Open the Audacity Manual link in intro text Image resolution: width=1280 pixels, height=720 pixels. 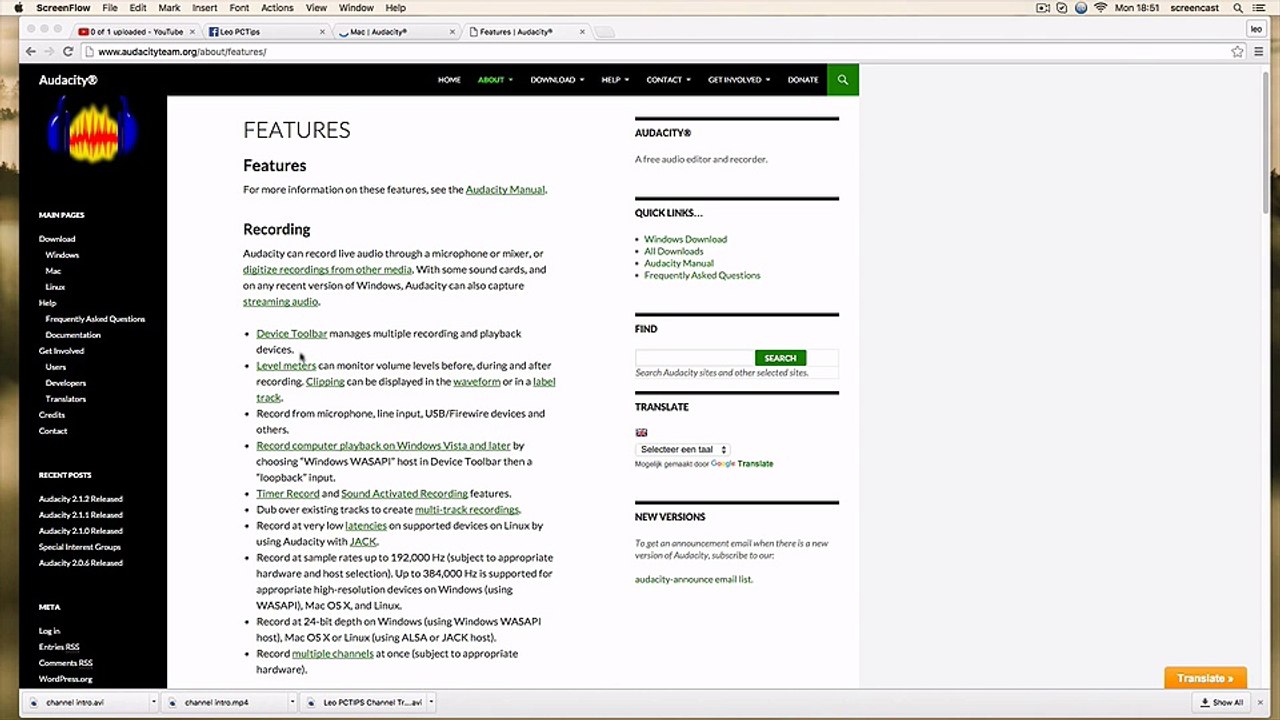pyautogui.click(x=505, y=189)
